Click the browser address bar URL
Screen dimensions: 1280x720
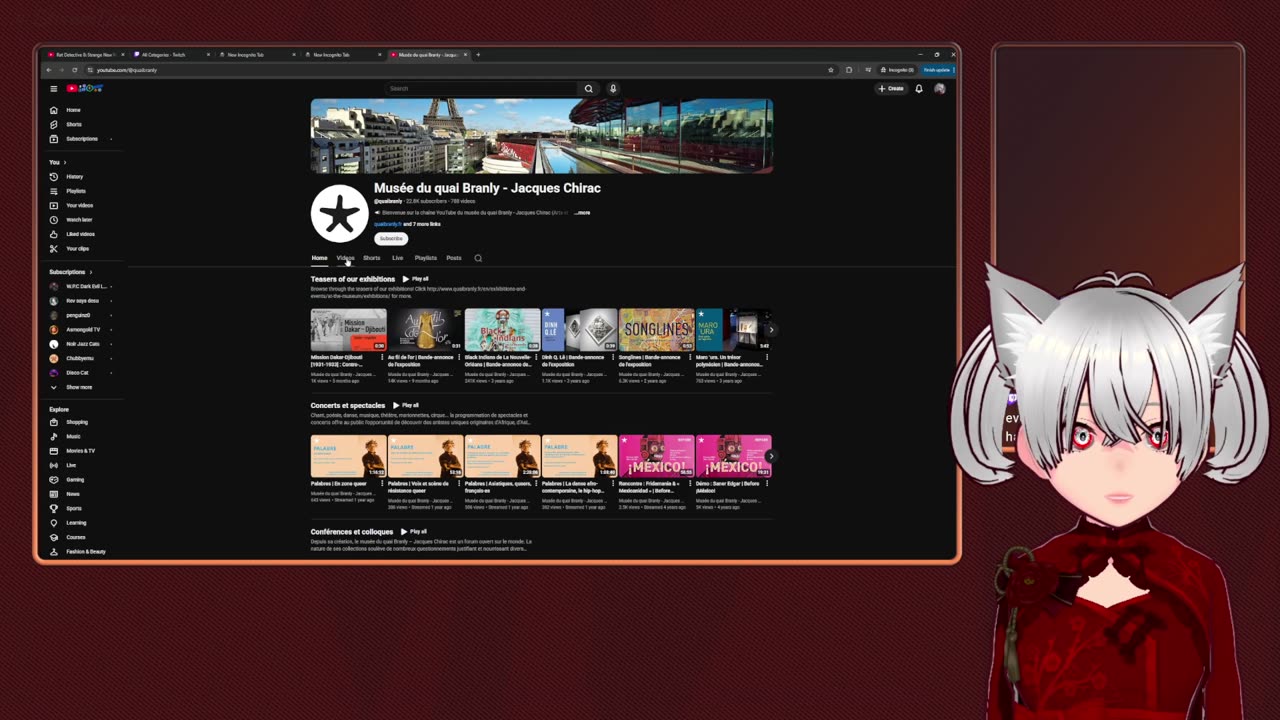[127, 70]
